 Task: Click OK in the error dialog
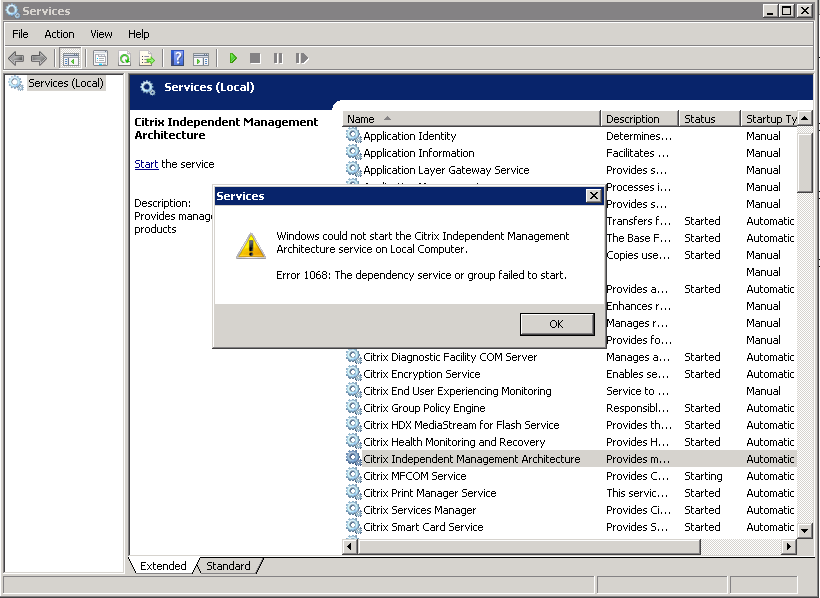[557, 324]
